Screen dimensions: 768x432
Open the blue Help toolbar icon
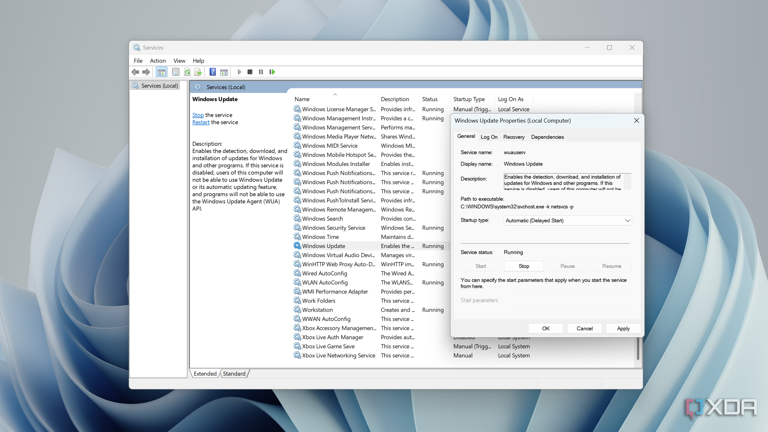tap(213, 72)
